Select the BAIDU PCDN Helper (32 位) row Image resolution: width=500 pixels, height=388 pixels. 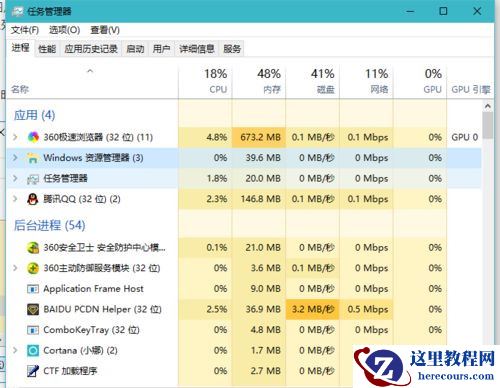(x=243, y=309)
